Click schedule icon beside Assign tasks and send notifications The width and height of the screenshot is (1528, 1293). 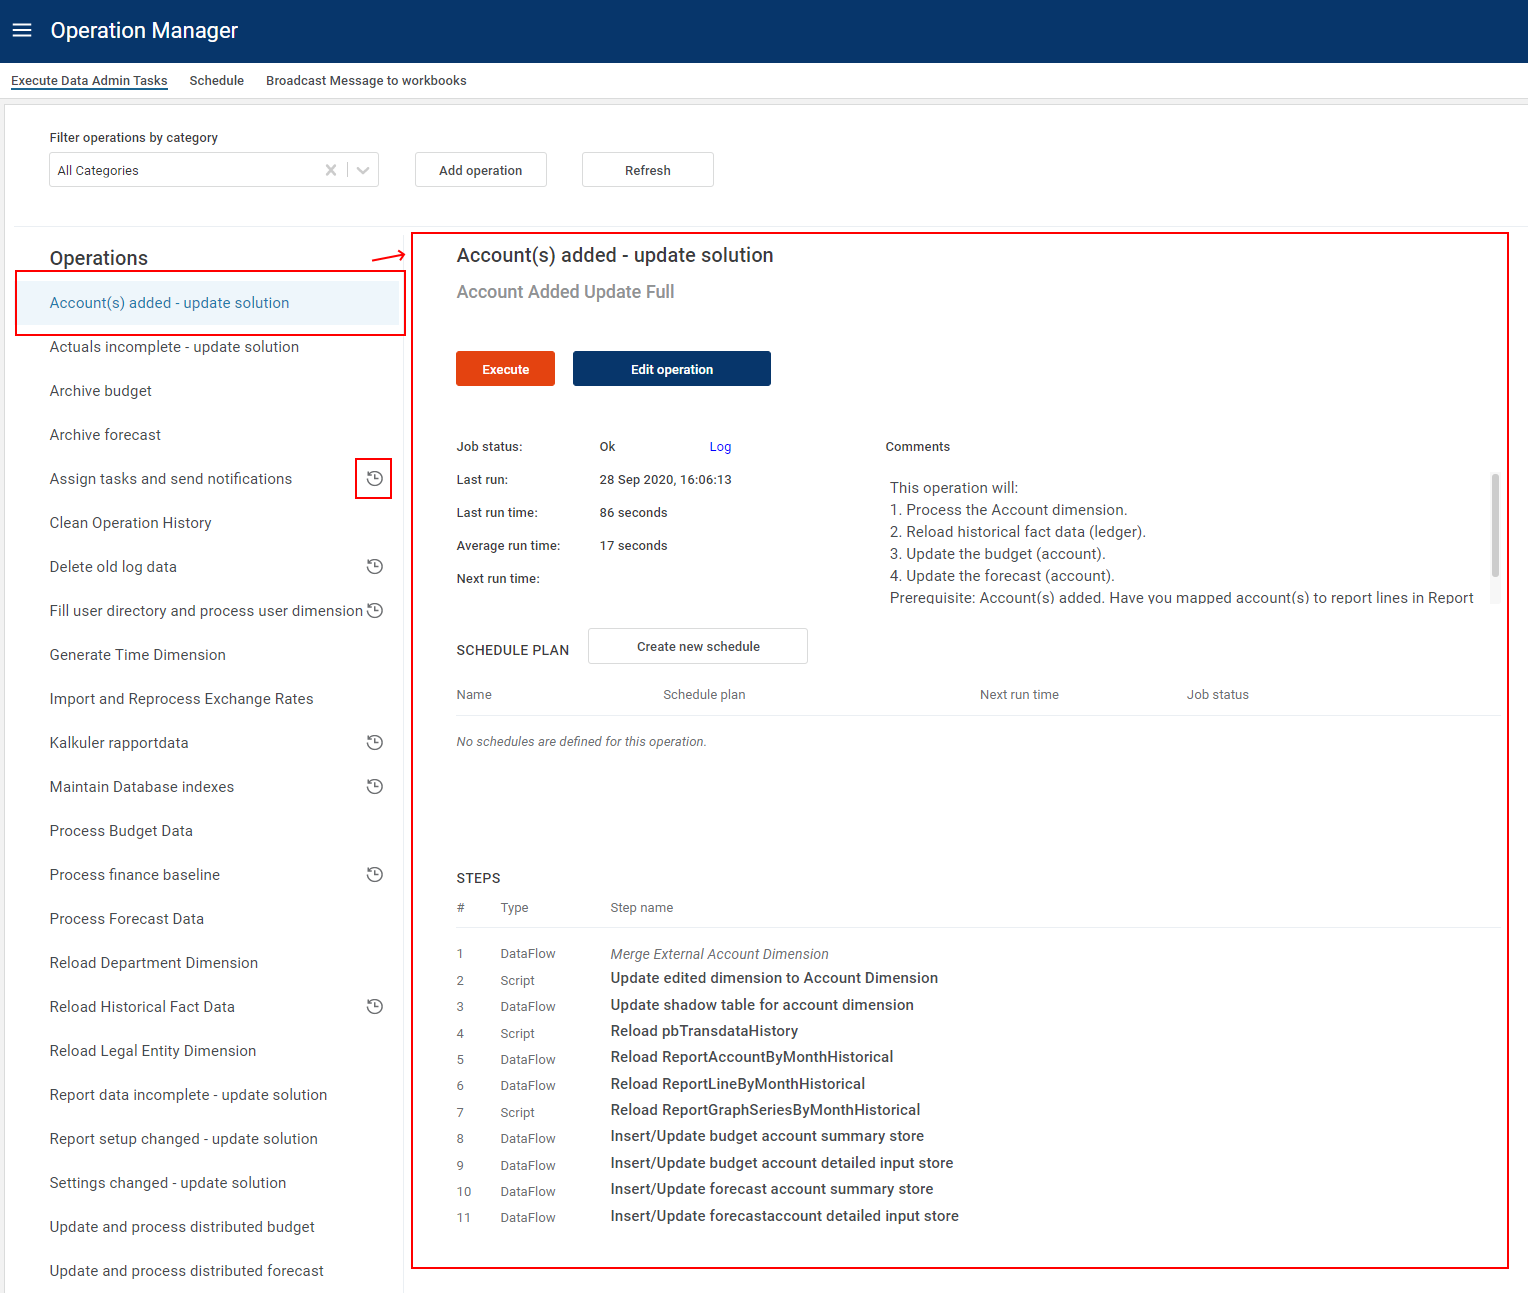(374, 479)
